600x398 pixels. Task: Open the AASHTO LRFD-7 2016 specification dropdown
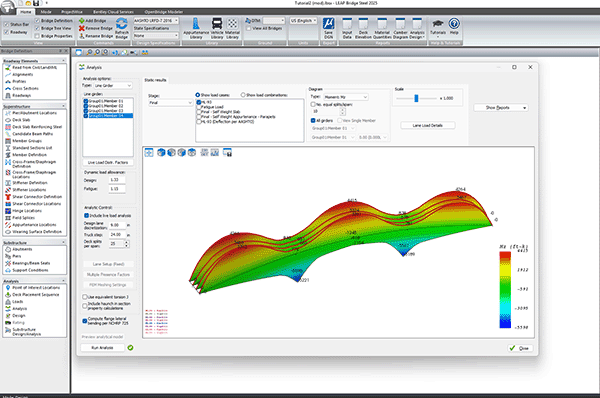[x=156, y=21]
